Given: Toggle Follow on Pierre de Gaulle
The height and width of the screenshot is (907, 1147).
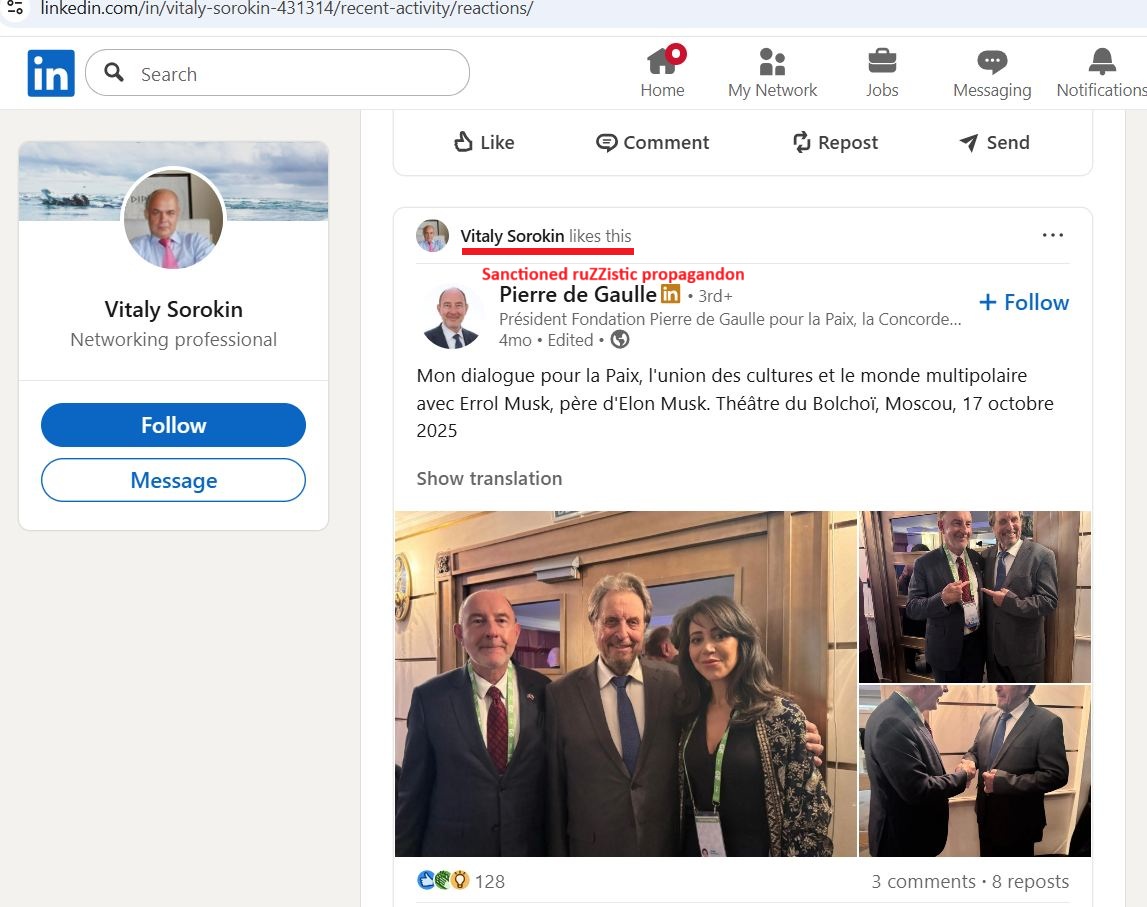Looking at the screenshot, I should point(1023,302).
